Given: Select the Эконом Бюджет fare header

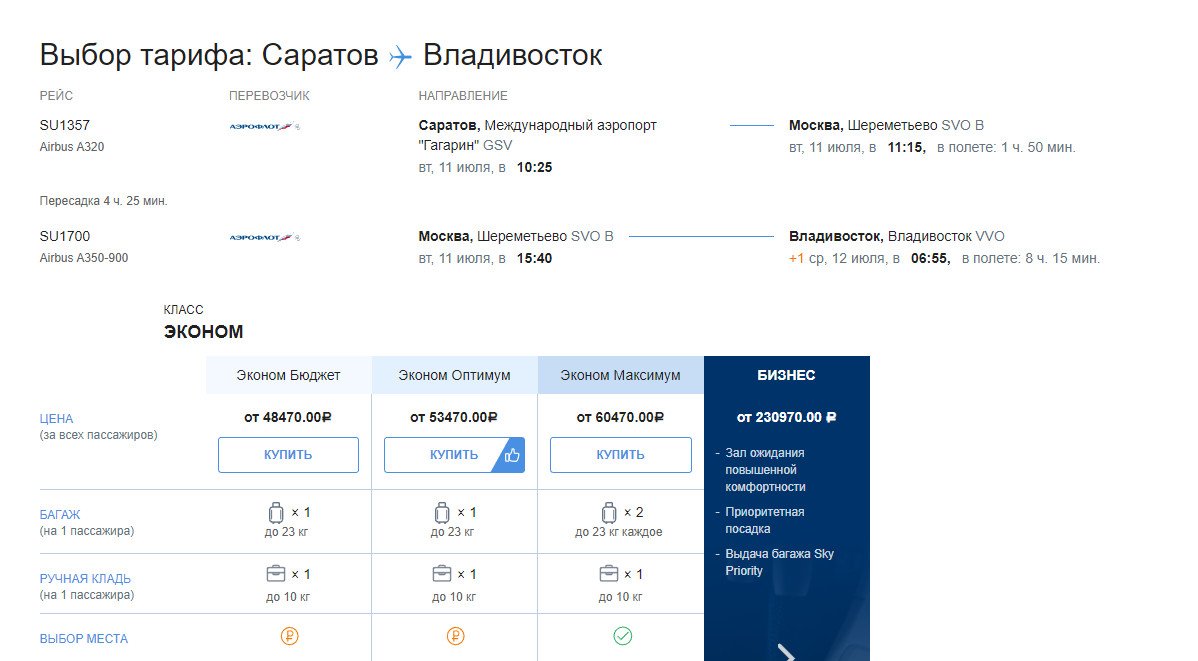Looking at the screenshot, I should click(x=288, y=375).
